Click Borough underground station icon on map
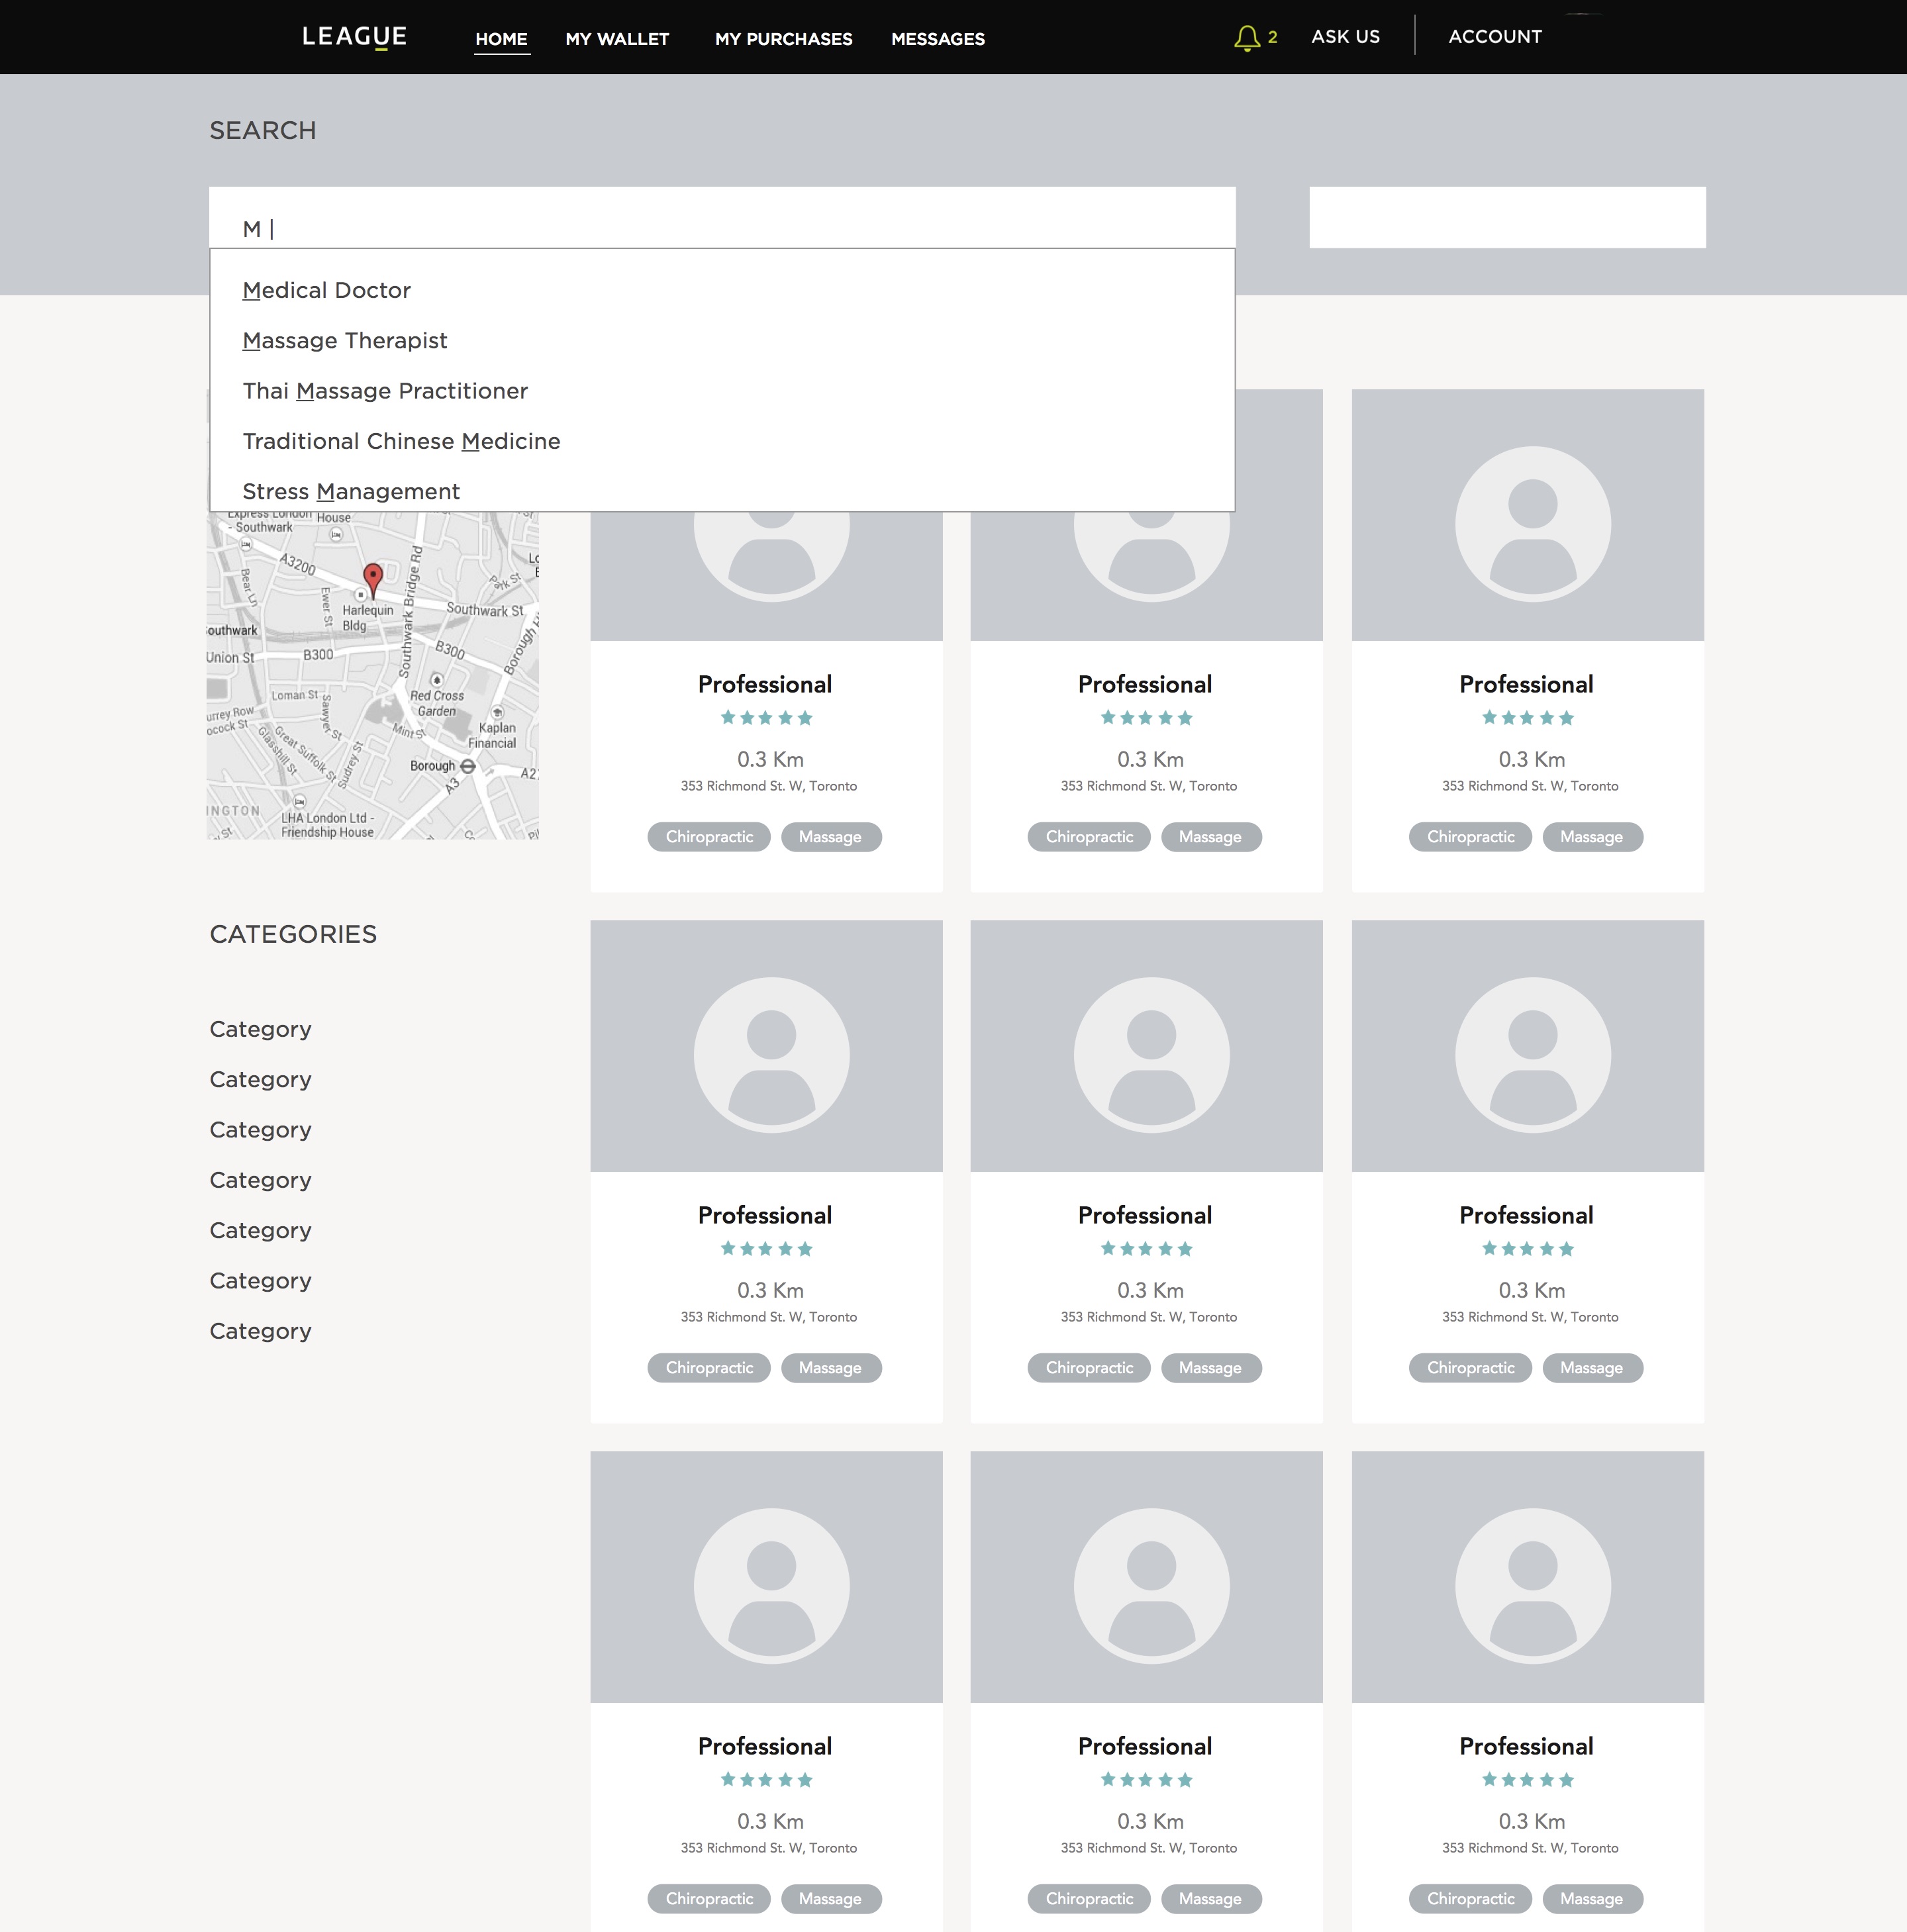 pos(468,766)
